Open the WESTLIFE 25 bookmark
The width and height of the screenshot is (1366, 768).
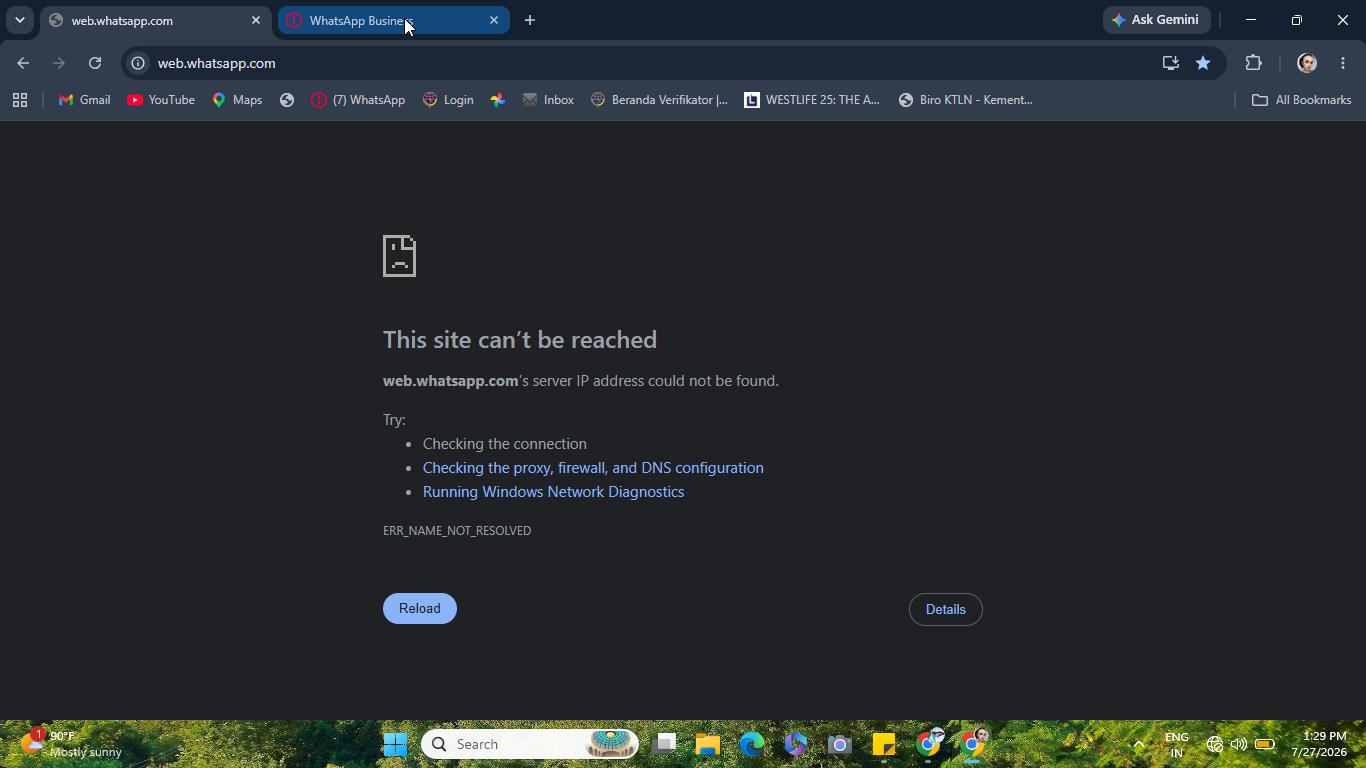click(812, 100)
